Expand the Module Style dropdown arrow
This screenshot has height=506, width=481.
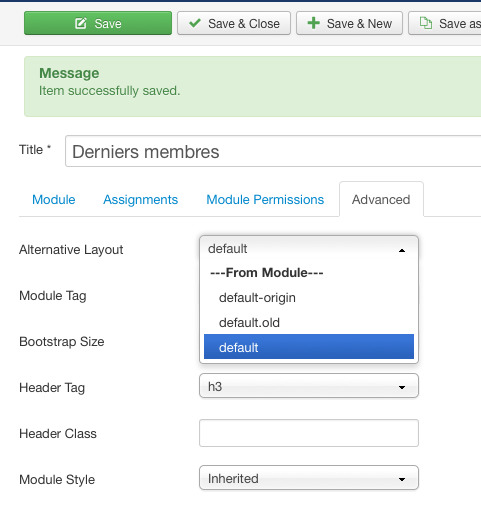pyautogui.click(x=402, y=479)
